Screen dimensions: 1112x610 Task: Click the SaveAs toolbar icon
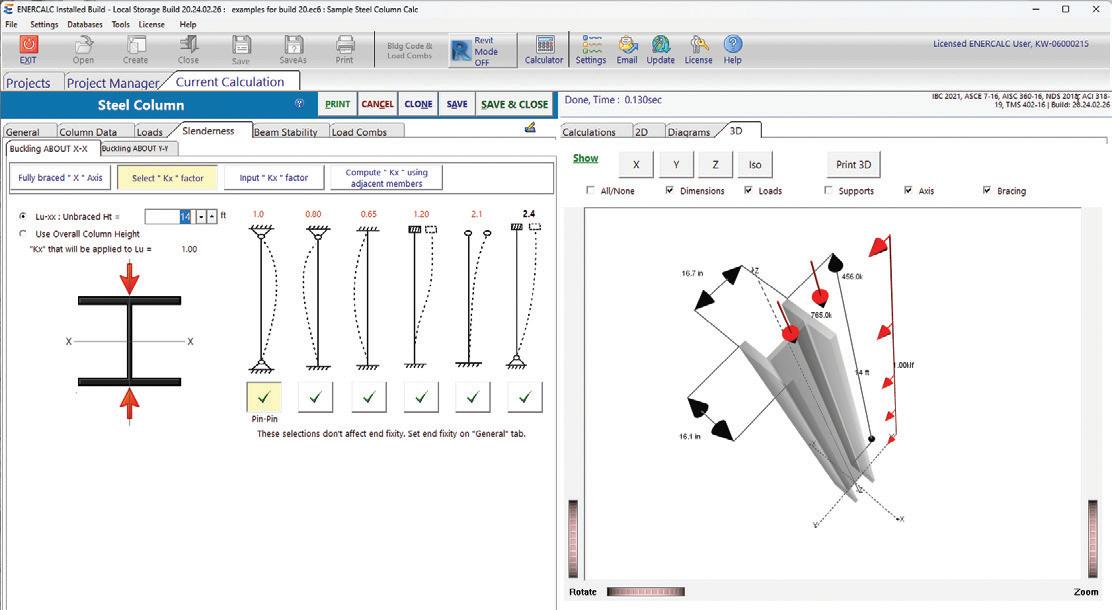[x=293, y=50]
